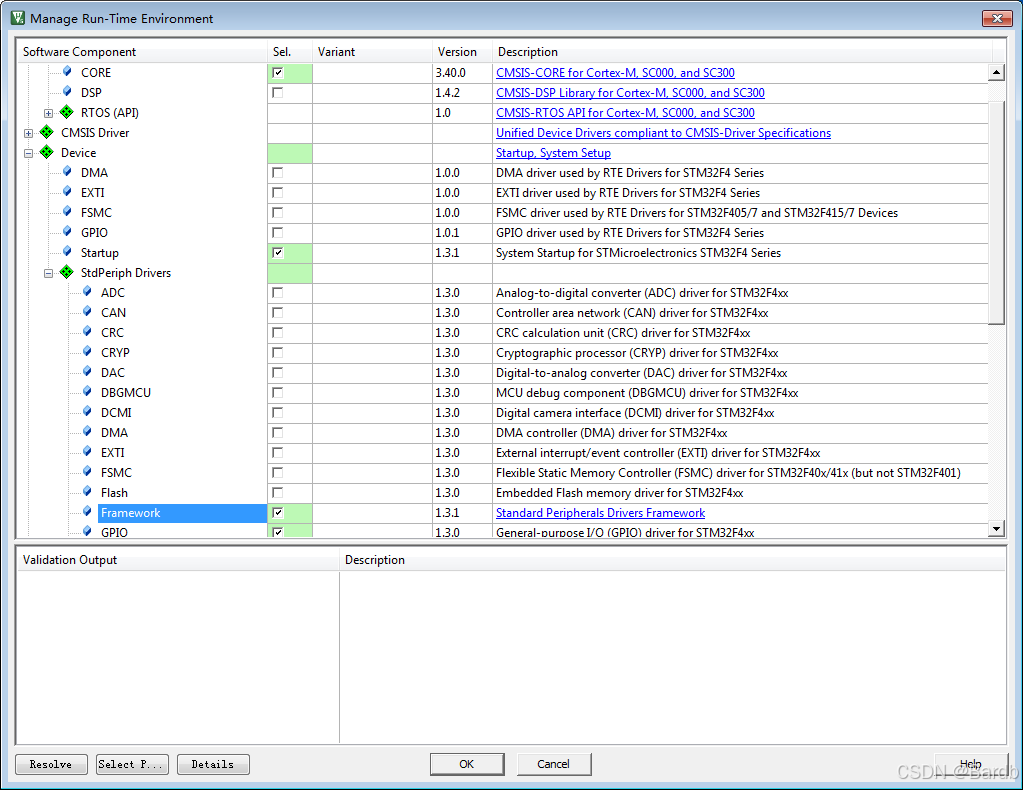Image resolution: width=1023 pixels, height=790 pixels.
Task: Select the DBGMCU tree row label
Action: point(126,393)
